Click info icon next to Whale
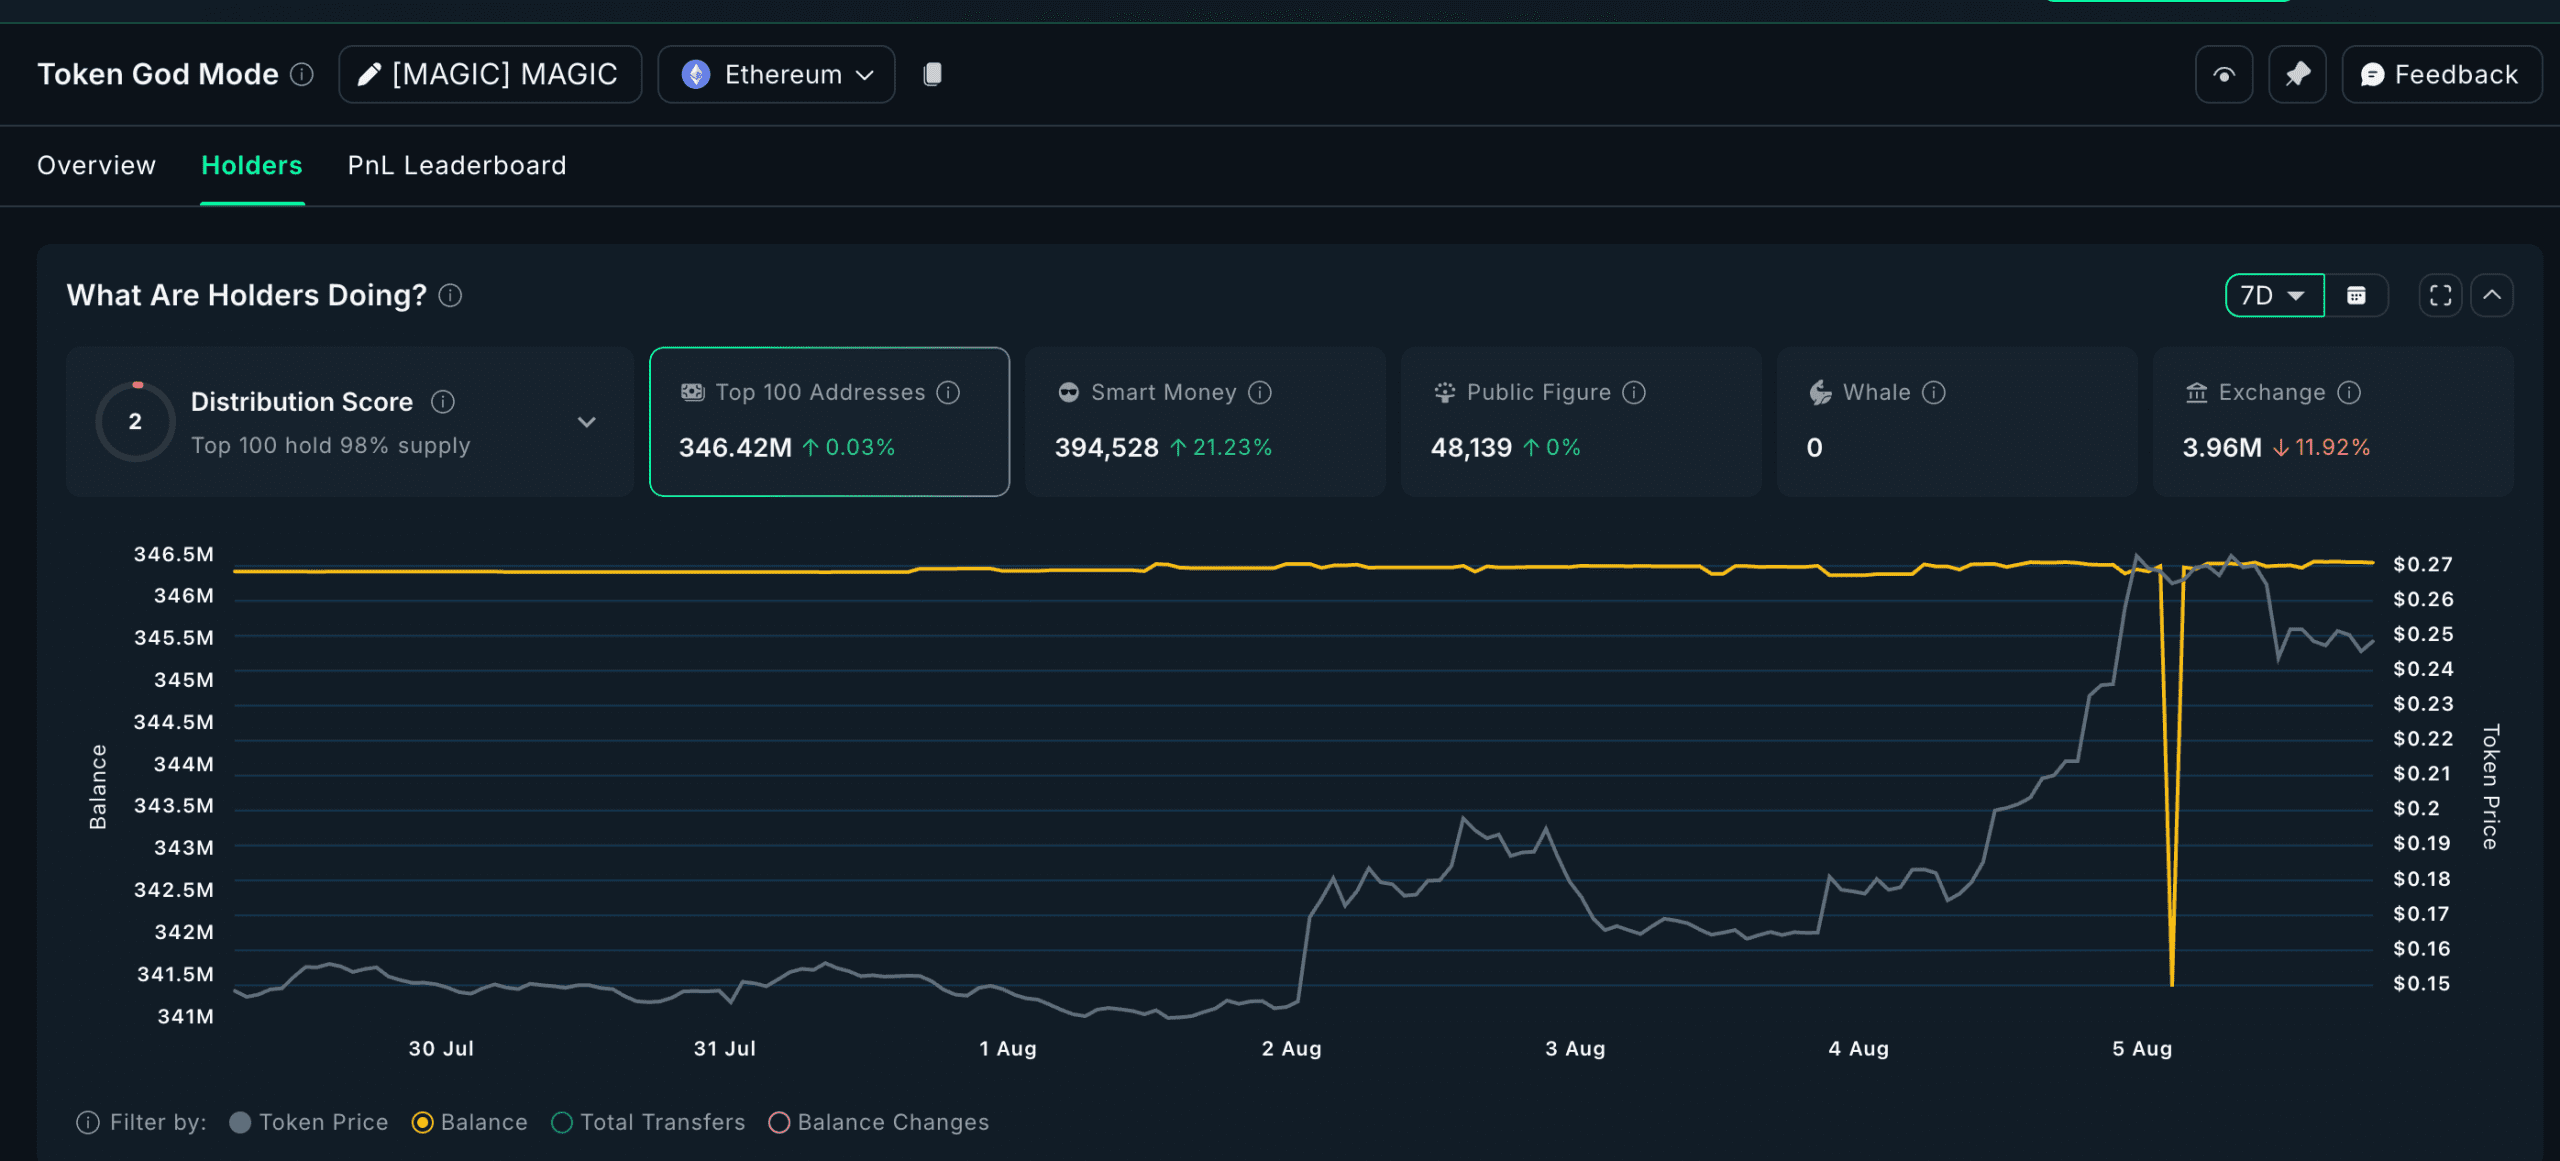This screenshot has height=1161, width=2560. coord(1934,392)
